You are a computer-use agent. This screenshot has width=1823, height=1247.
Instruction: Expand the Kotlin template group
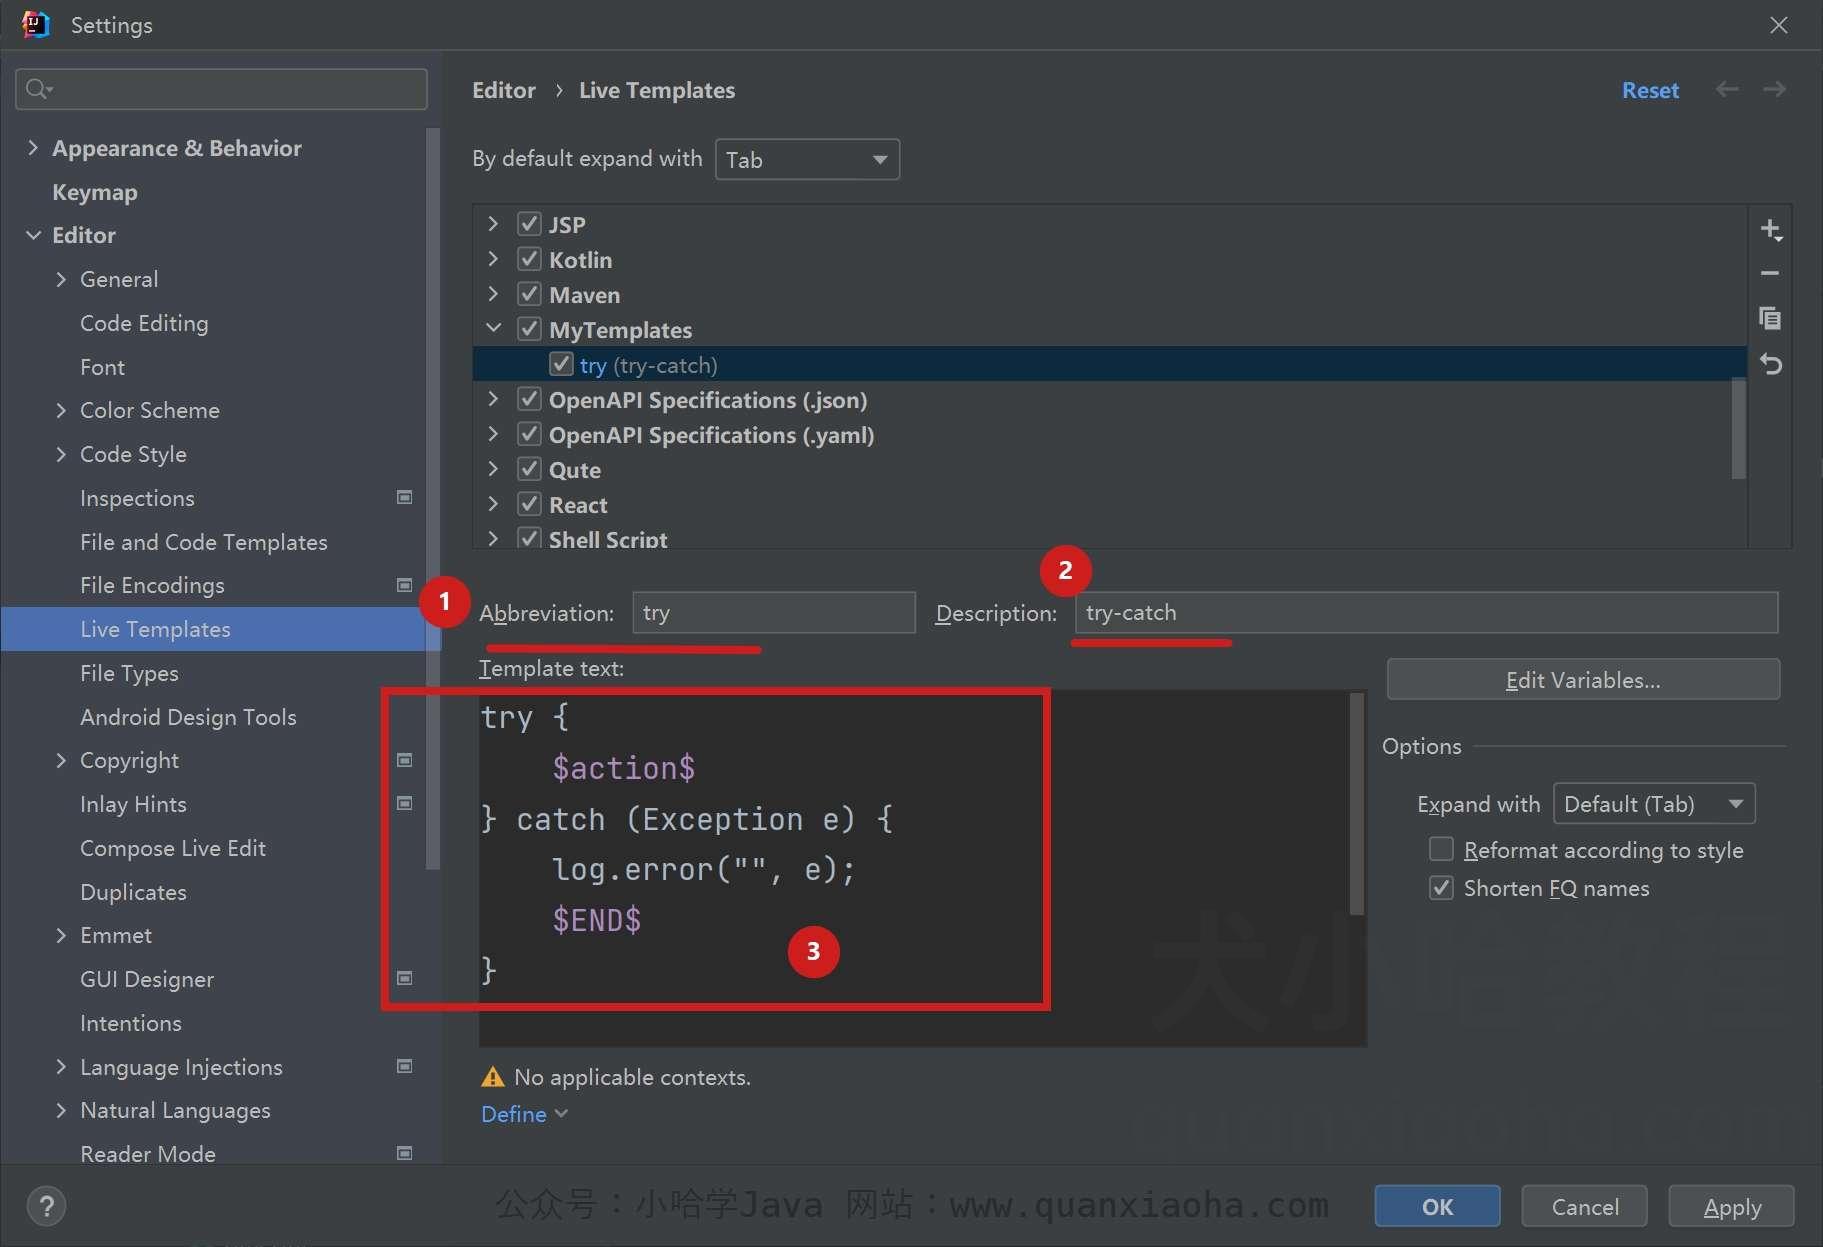(x=493, y=258)
